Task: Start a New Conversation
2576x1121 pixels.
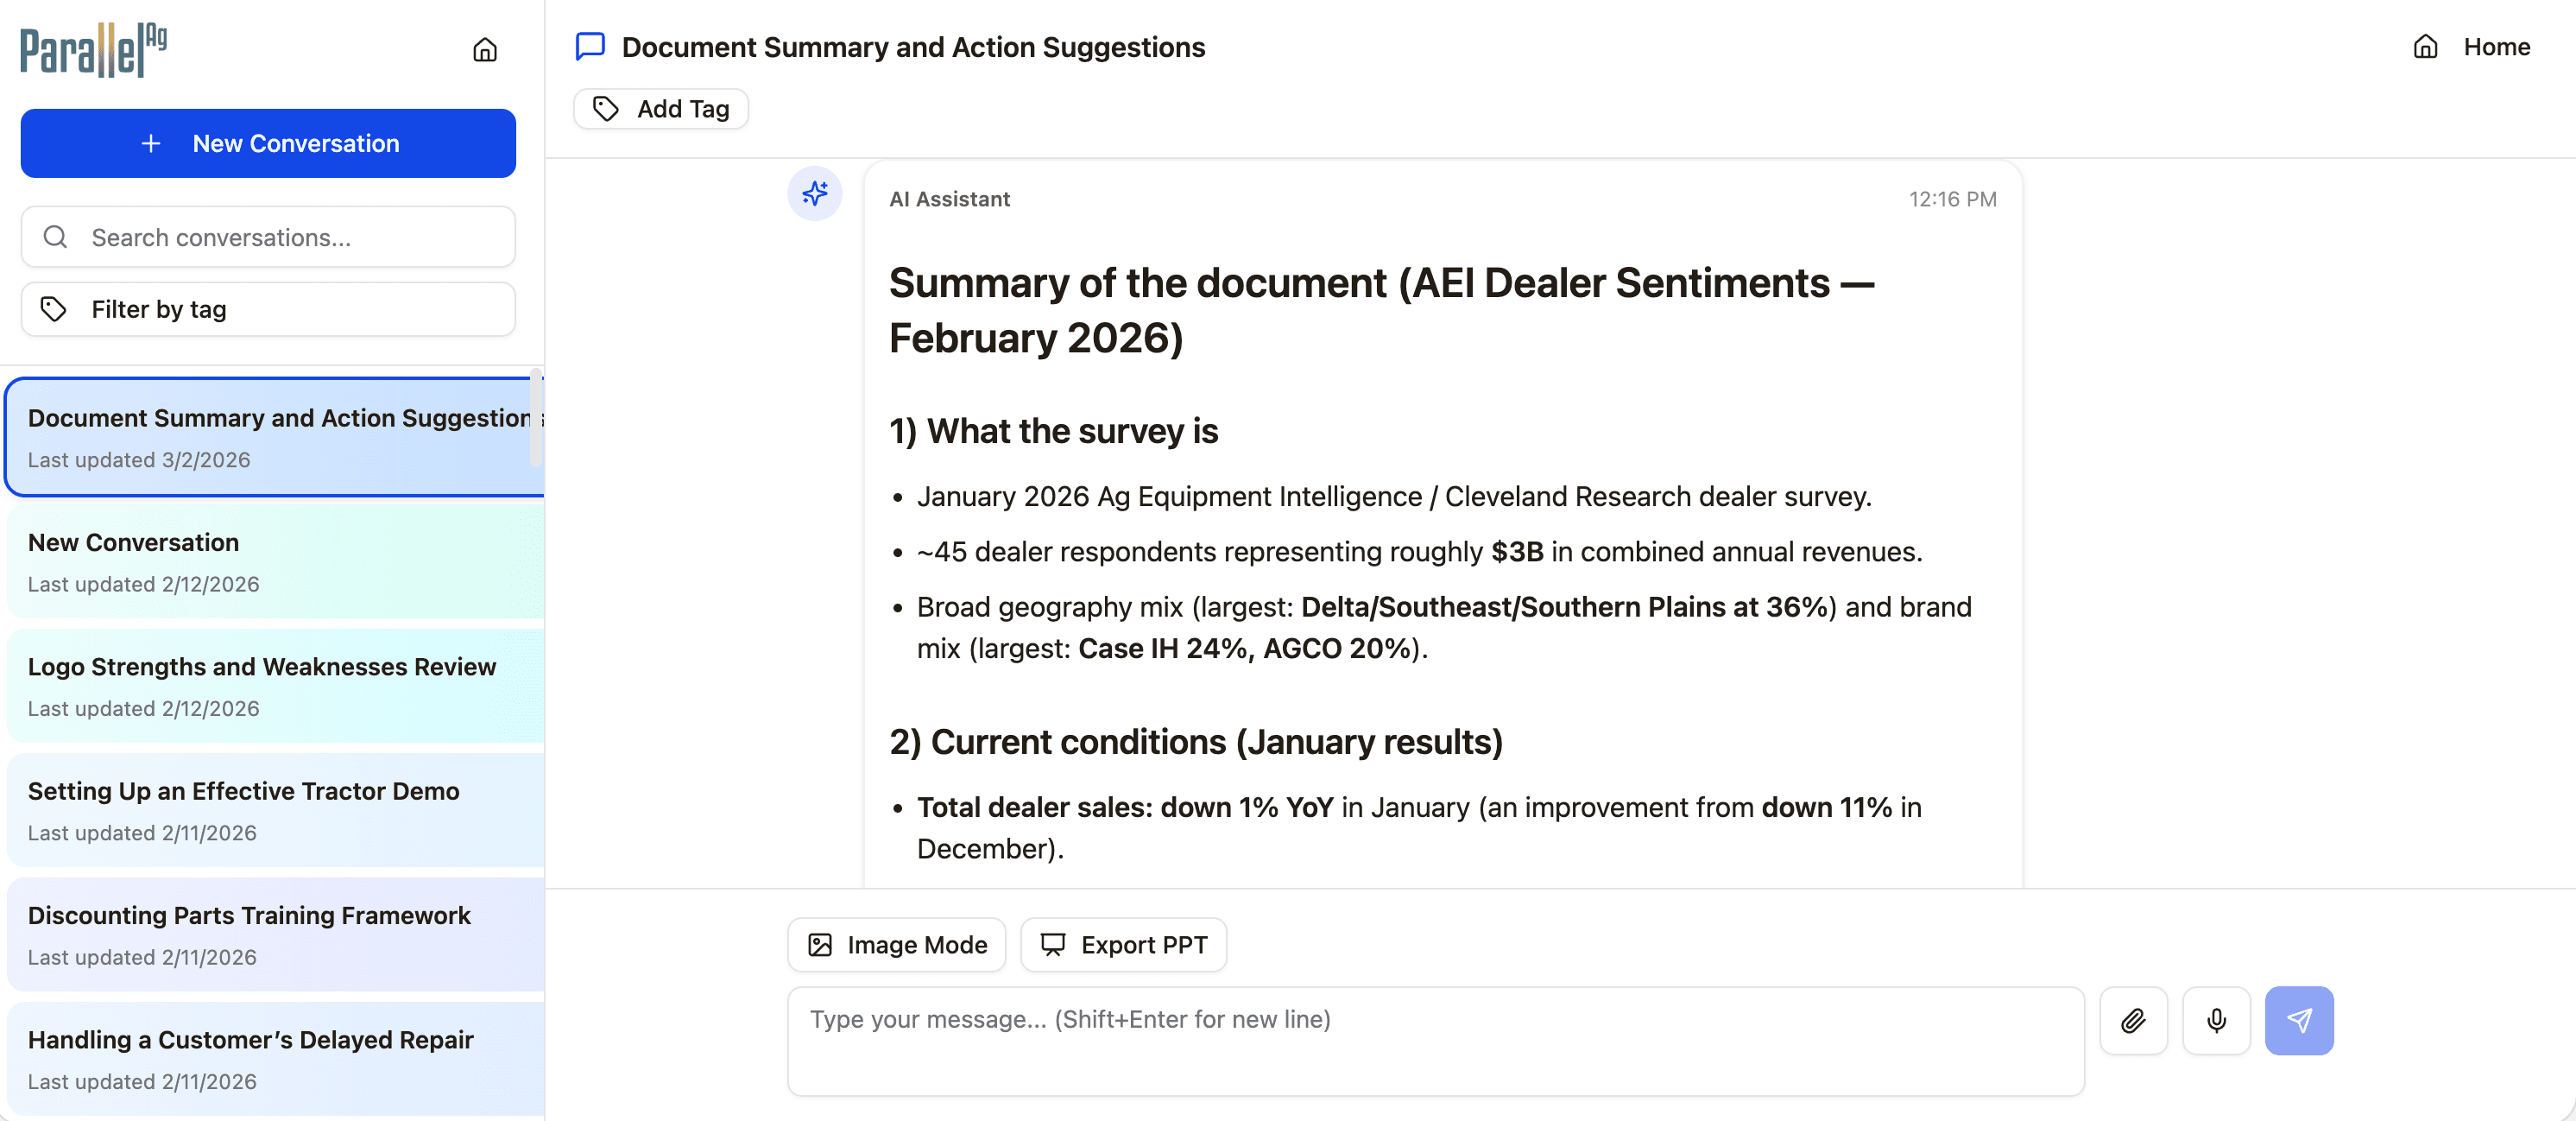Action: [268, 143]
